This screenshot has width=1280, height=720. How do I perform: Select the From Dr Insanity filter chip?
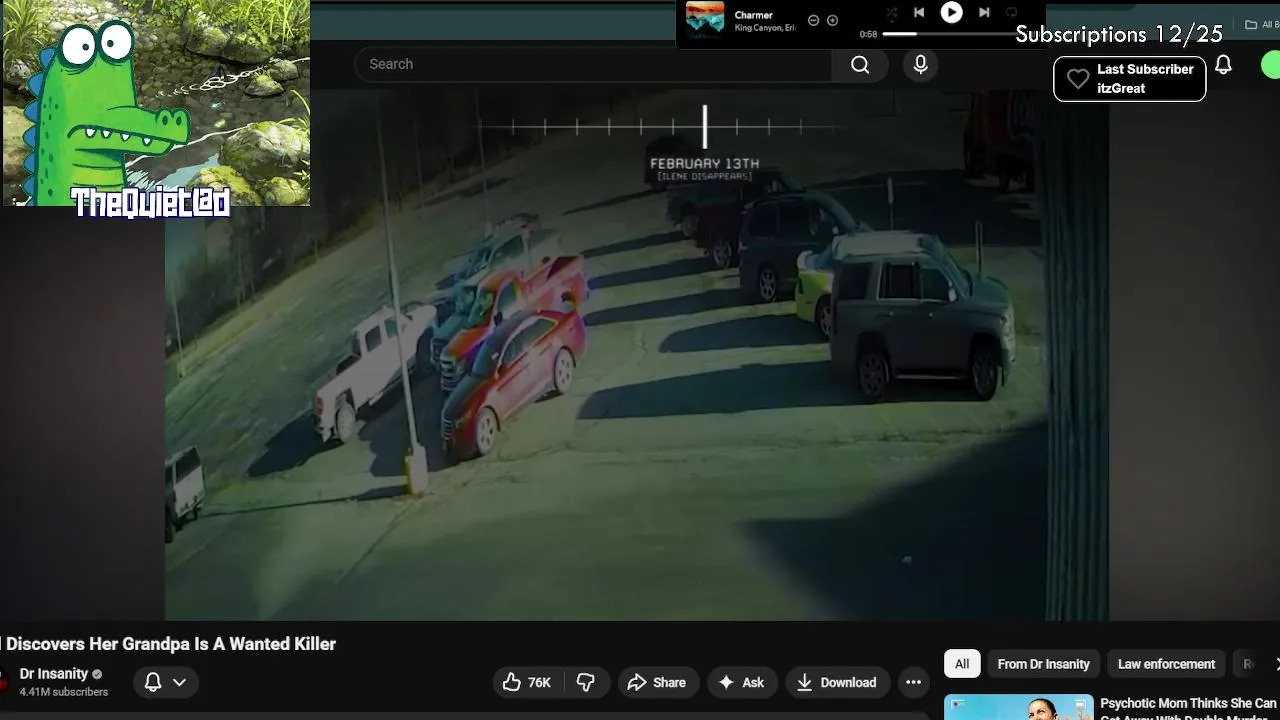click(x=1043, y=664)
